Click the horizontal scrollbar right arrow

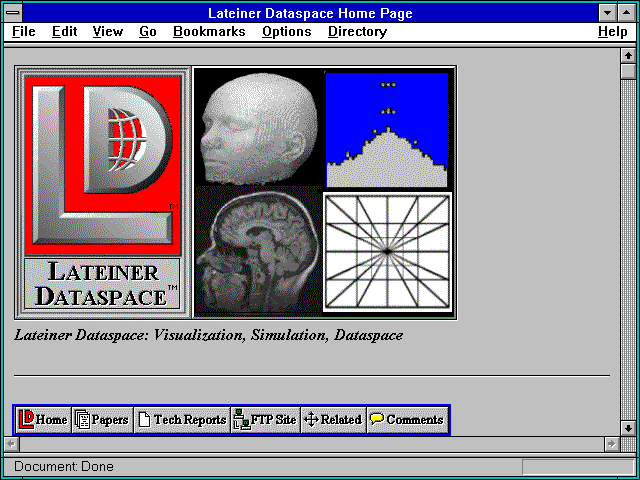click(611, 444)
